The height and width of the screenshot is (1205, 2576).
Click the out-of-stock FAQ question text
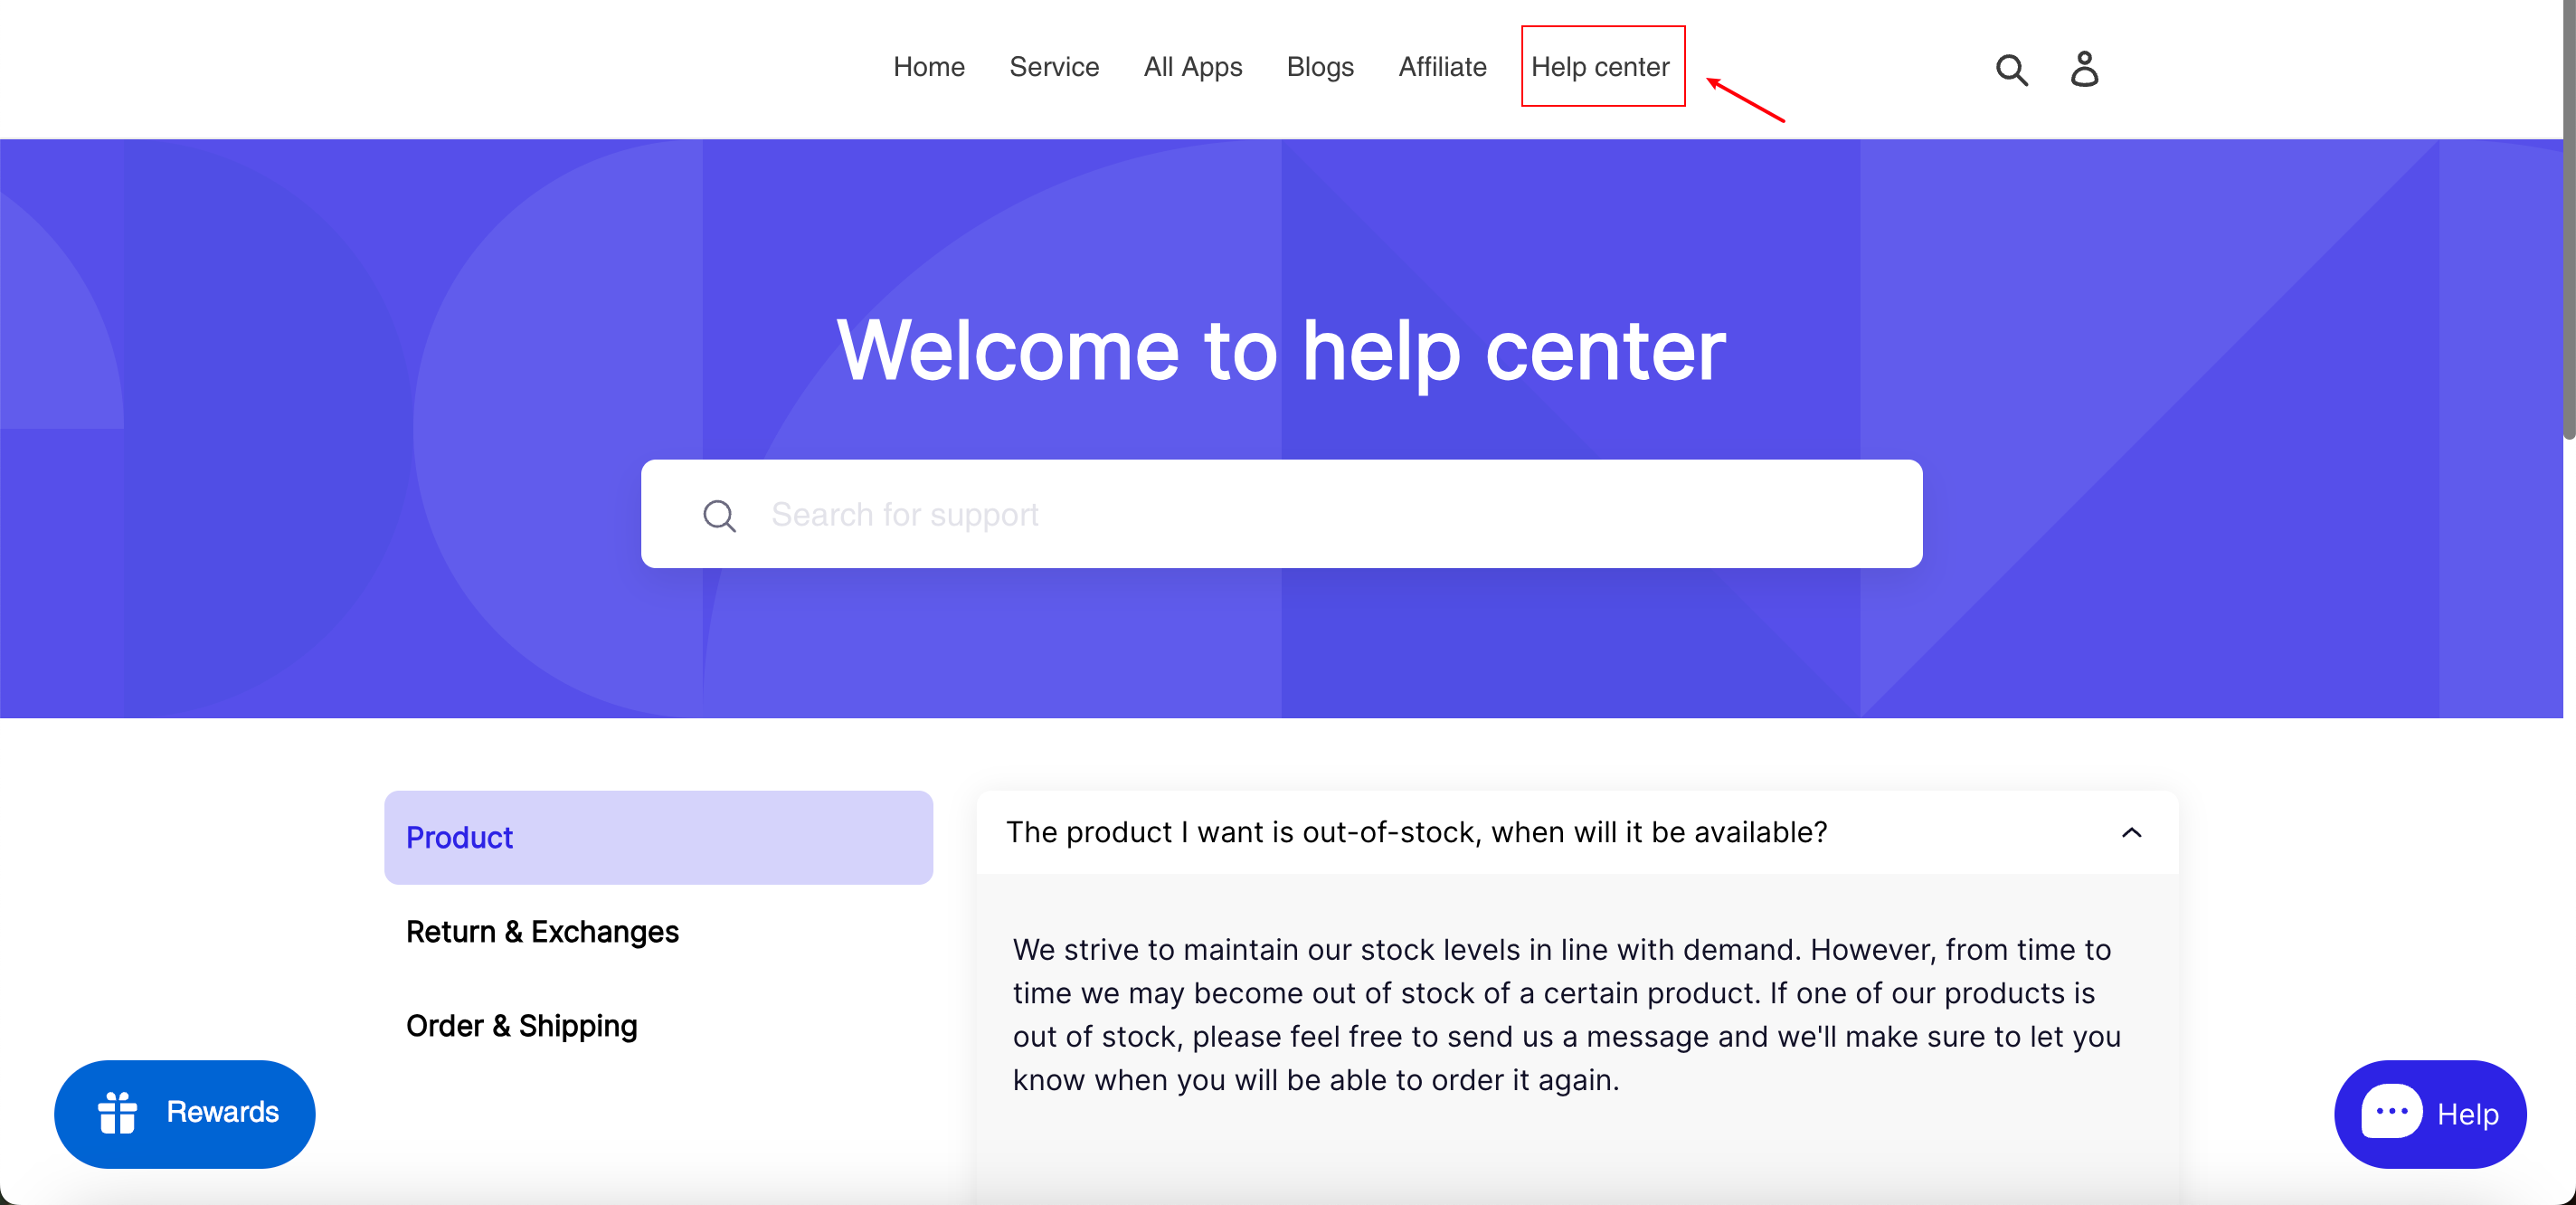pos(1416,832)
